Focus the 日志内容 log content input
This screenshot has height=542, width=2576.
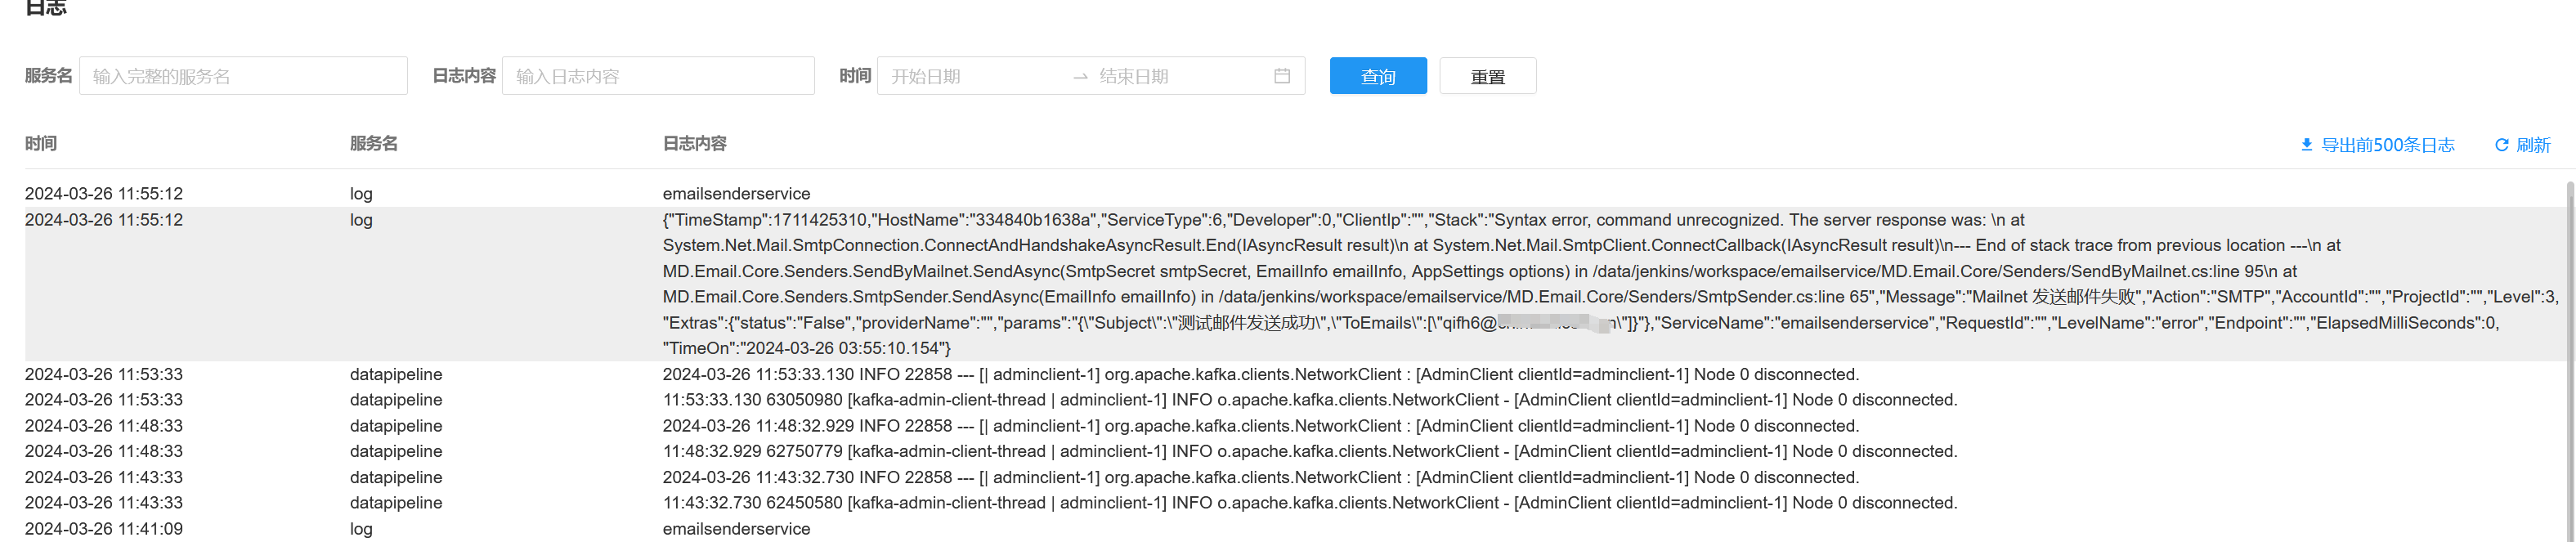click(658, 76)
